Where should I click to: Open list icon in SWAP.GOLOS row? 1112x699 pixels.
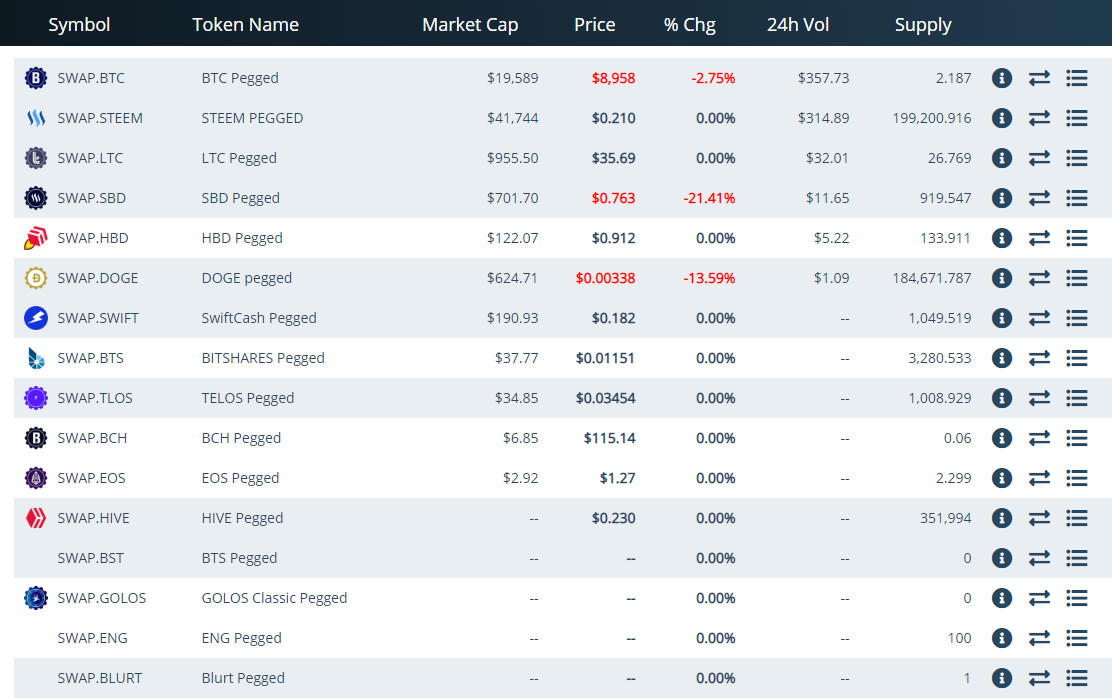pos(1077,598)
